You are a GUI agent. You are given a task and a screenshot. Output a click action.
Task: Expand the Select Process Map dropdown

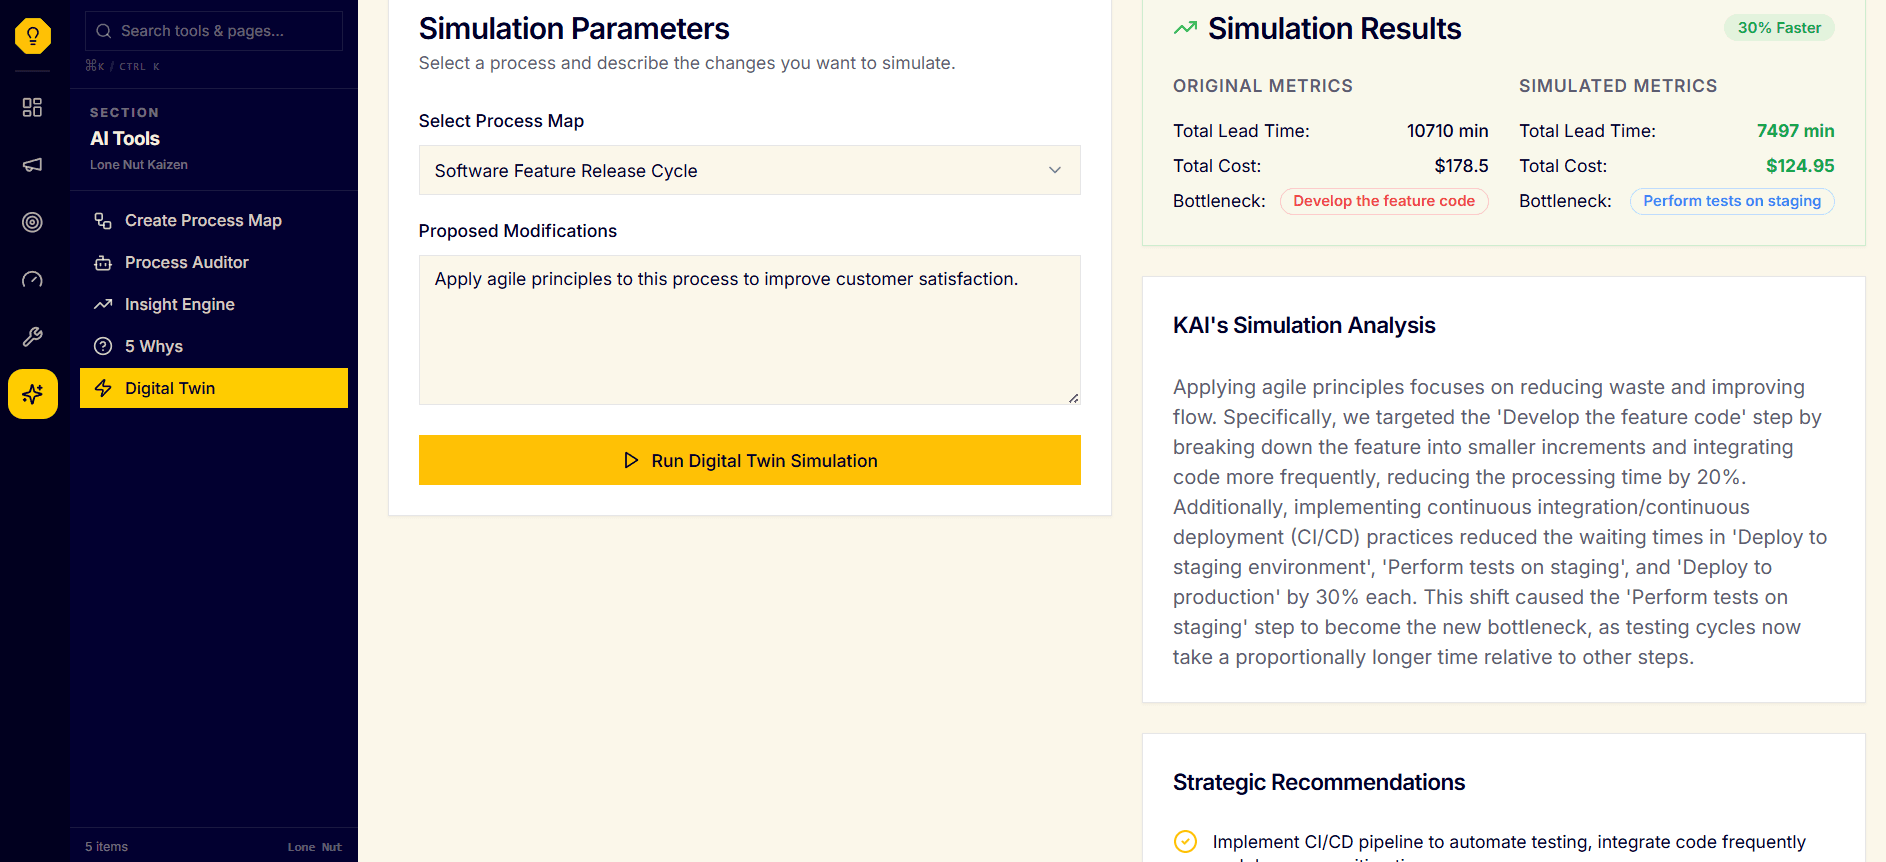point(749,170)
